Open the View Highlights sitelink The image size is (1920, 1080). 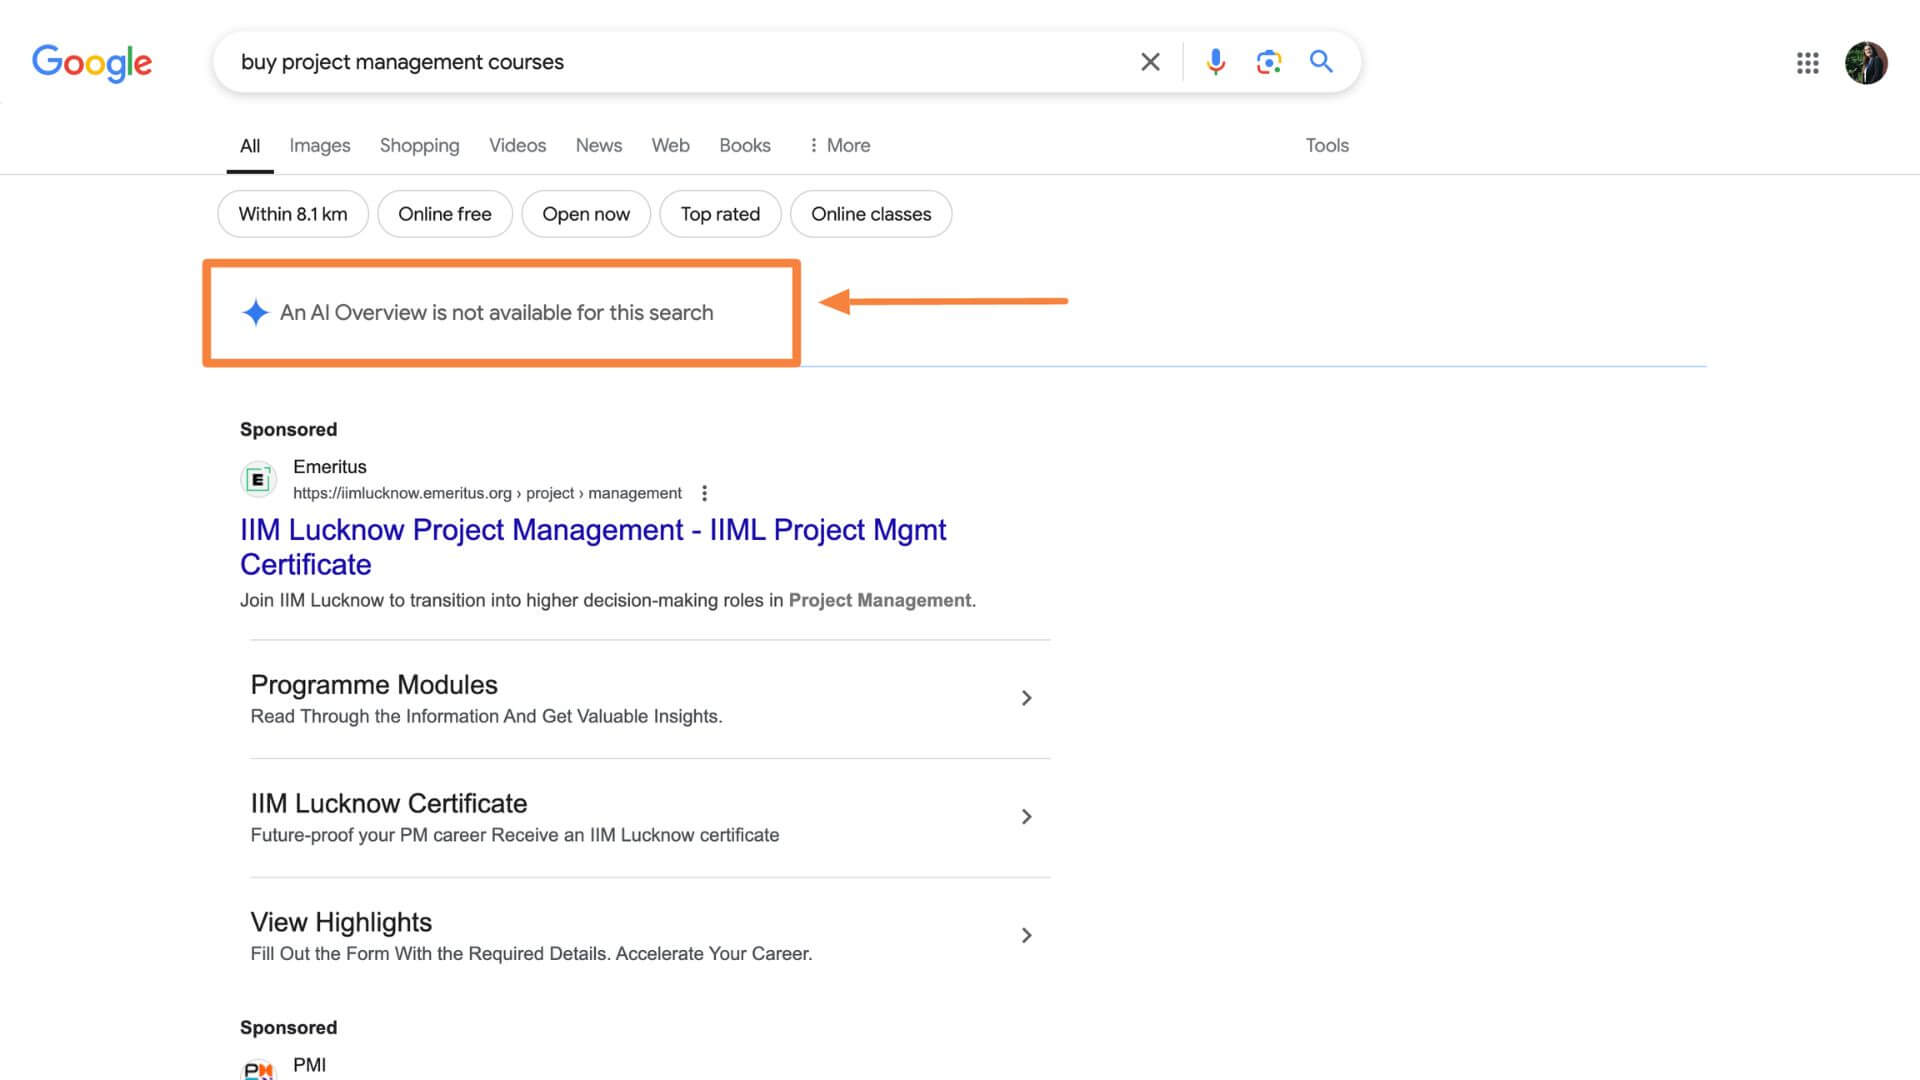[x=341, y=922]
